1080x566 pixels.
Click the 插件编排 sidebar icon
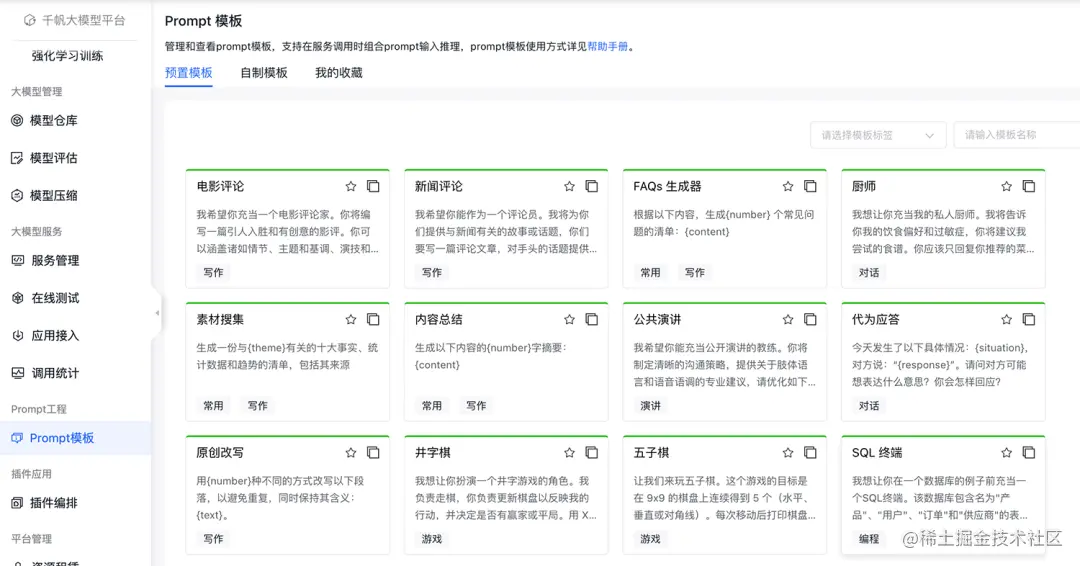click(17, 503)
